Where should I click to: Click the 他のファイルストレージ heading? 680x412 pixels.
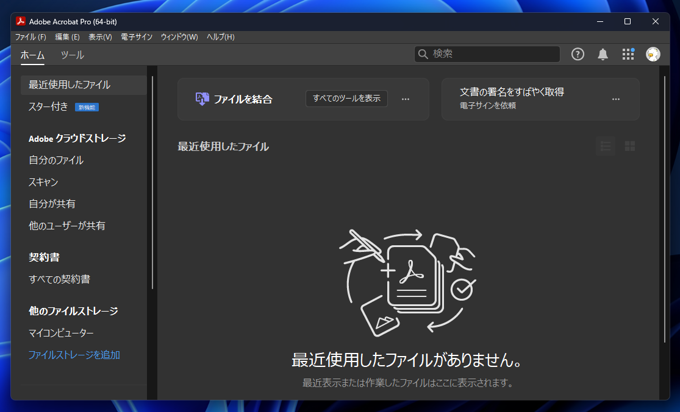click(x=73, y=311)
